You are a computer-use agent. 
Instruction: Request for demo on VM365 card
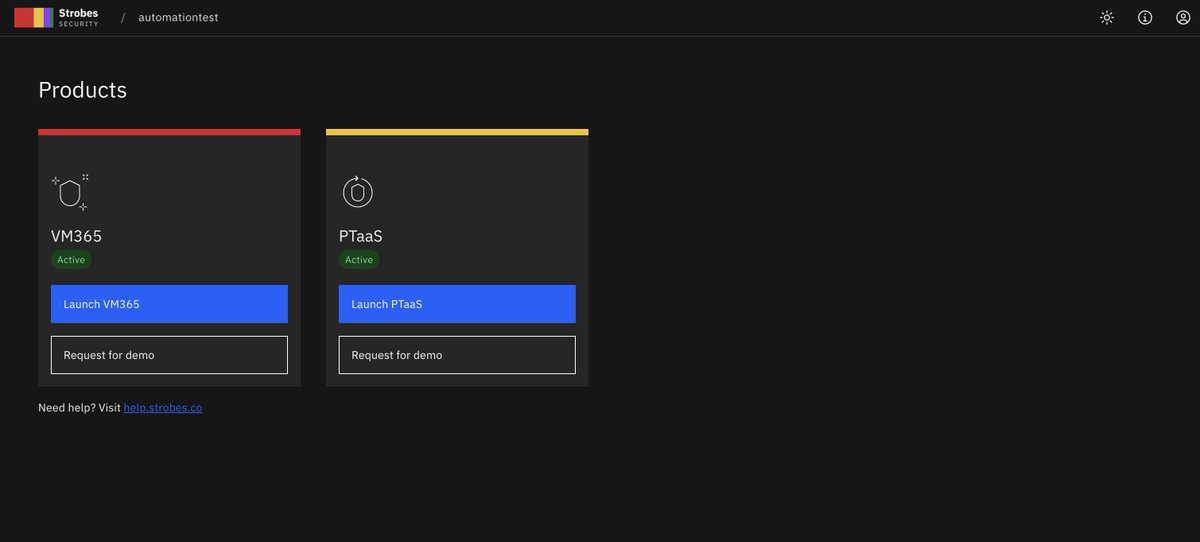169,355
